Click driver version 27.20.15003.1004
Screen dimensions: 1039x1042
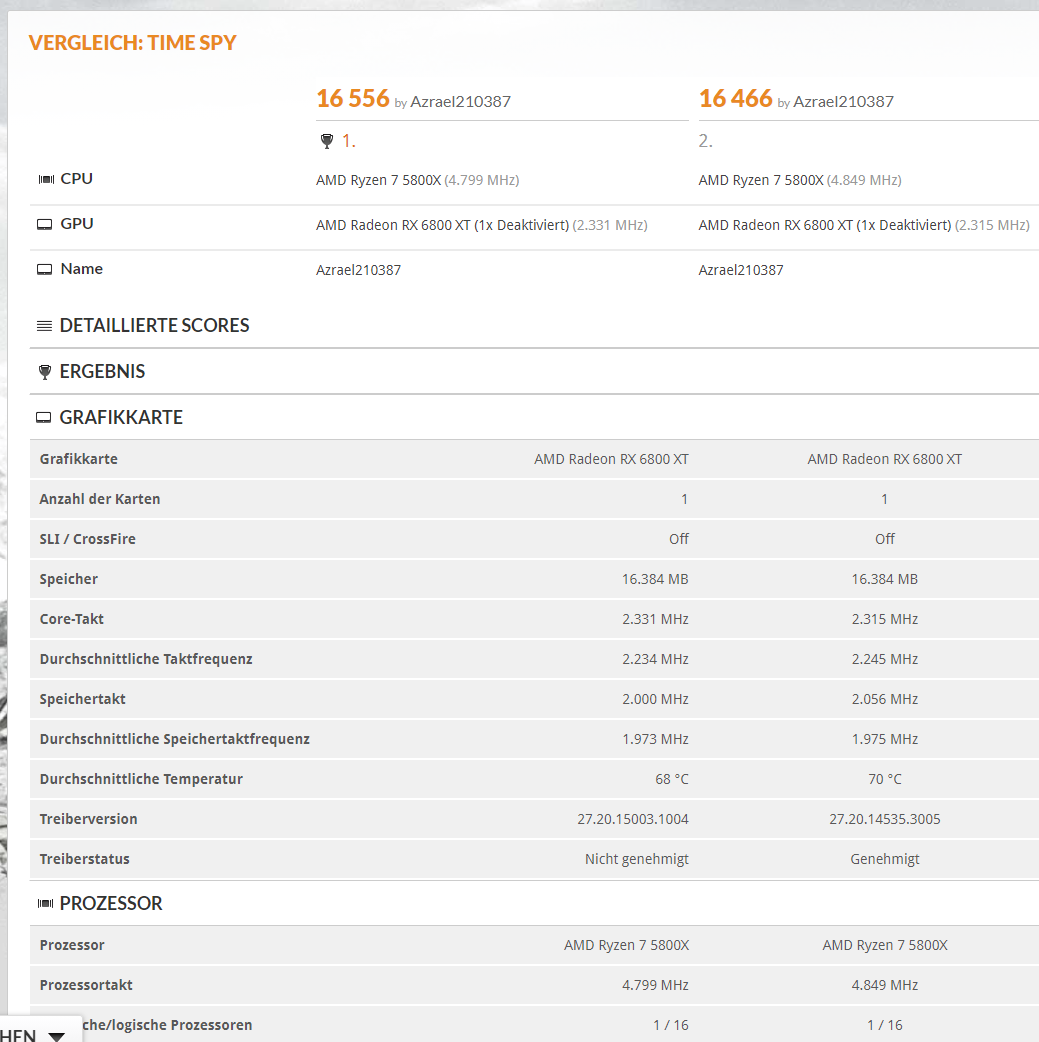tap(633, 819)
